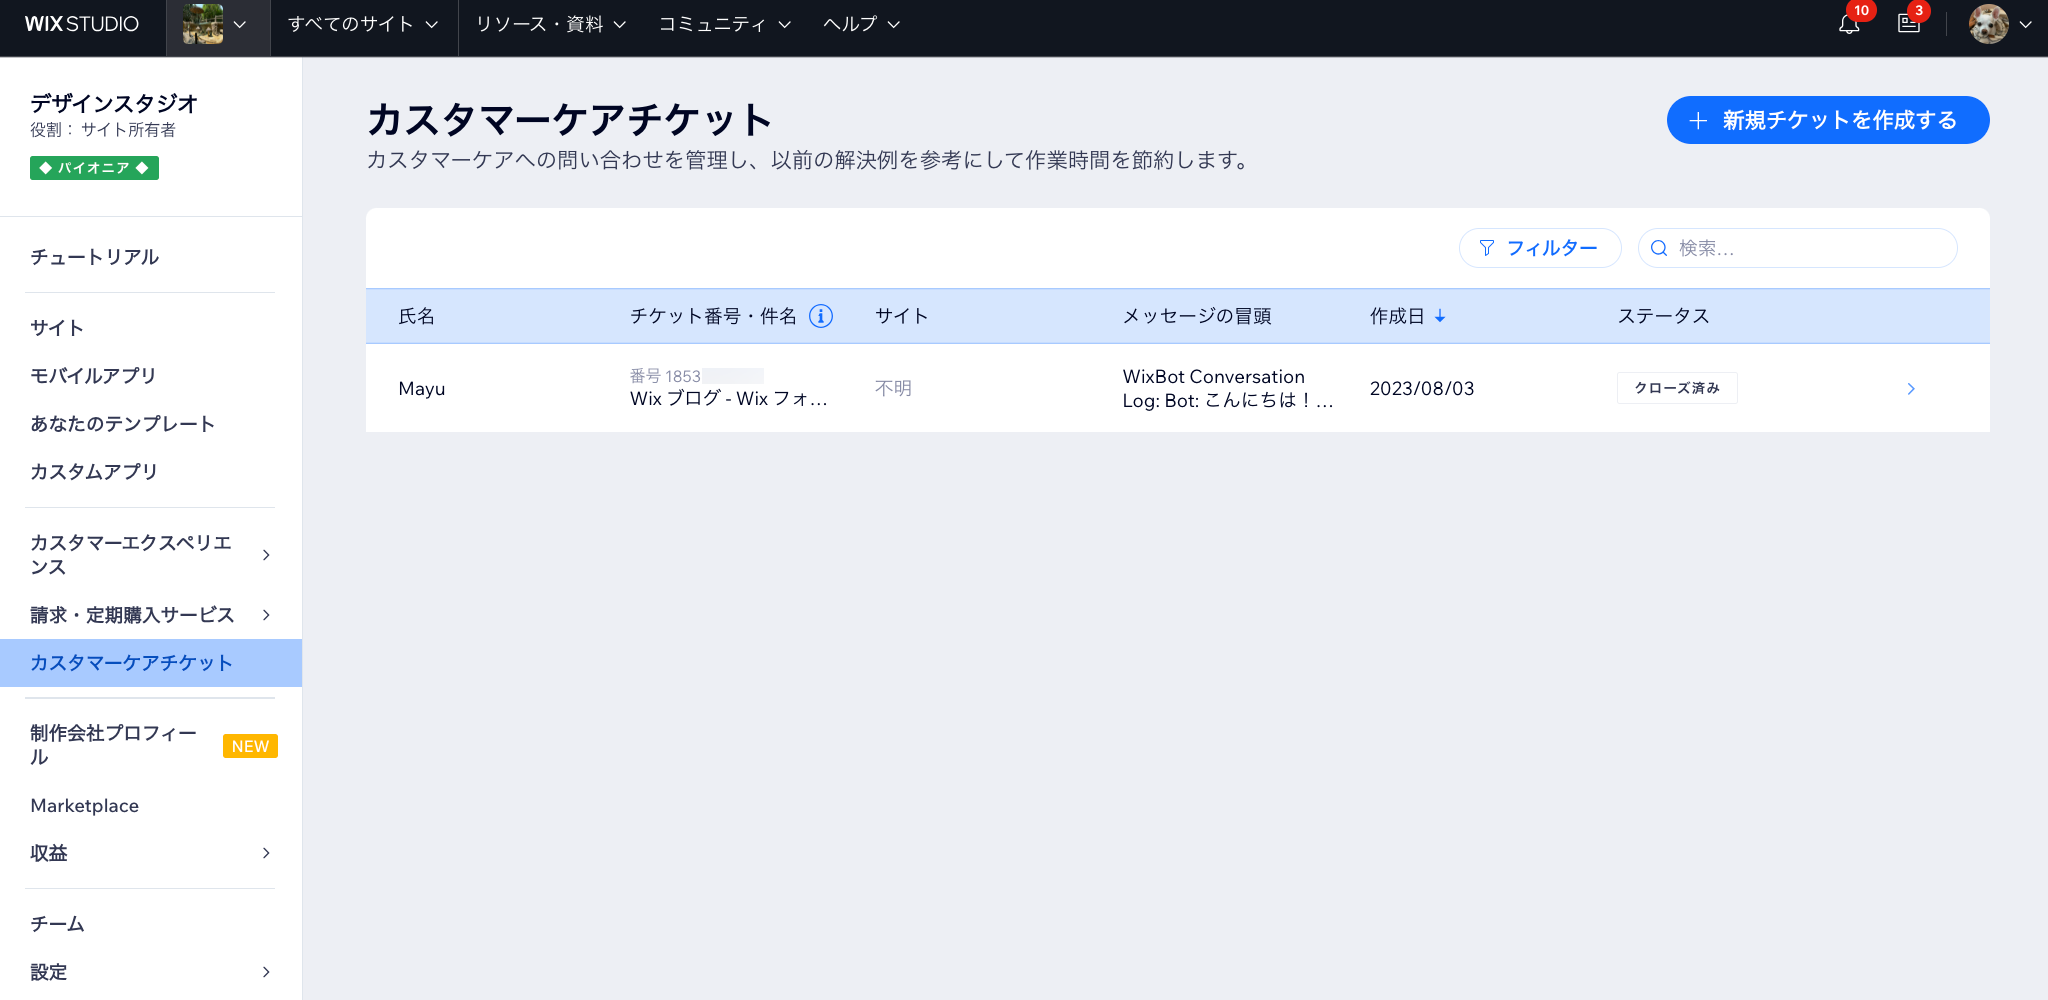Click the ticket number info icon
This screenshot has height=1000, width=2048.
coord(821,316)
